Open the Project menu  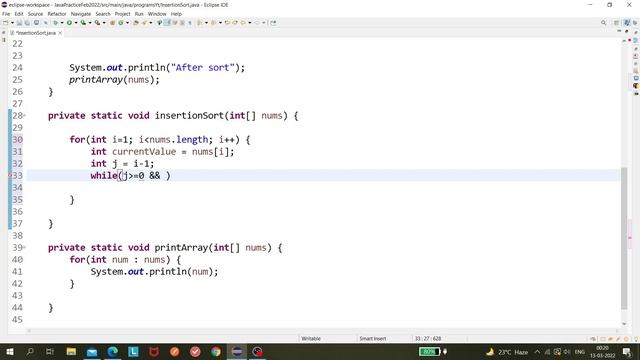(x=122, y=14)
